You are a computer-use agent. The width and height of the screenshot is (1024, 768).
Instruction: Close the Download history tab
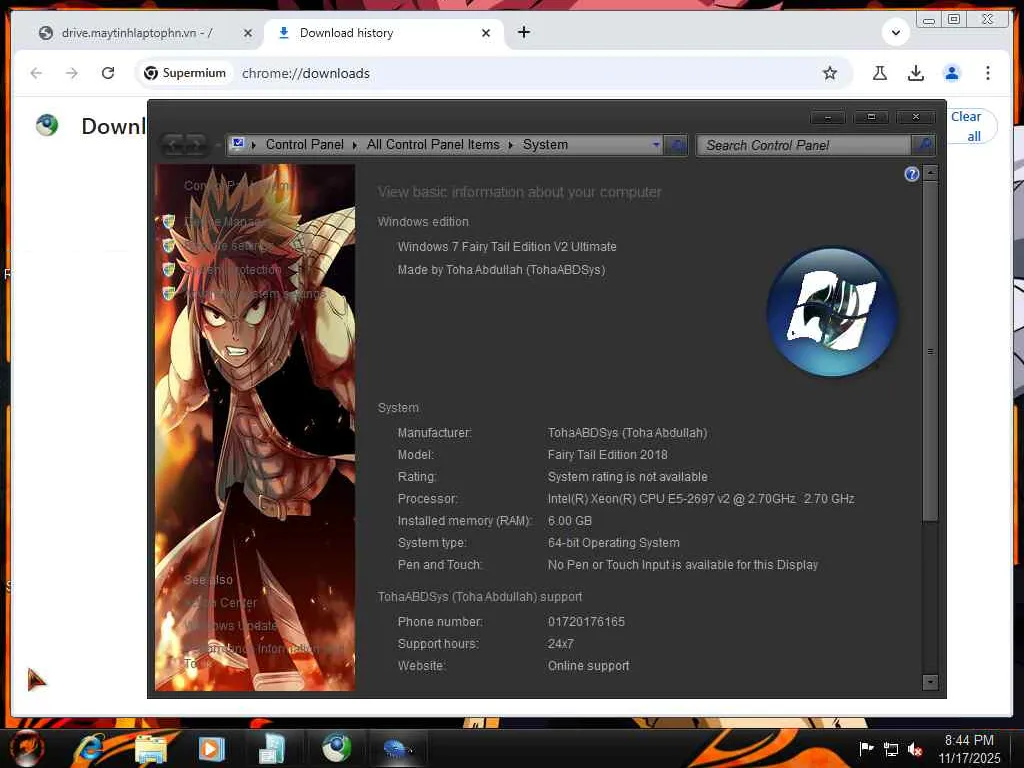[485, 33]
